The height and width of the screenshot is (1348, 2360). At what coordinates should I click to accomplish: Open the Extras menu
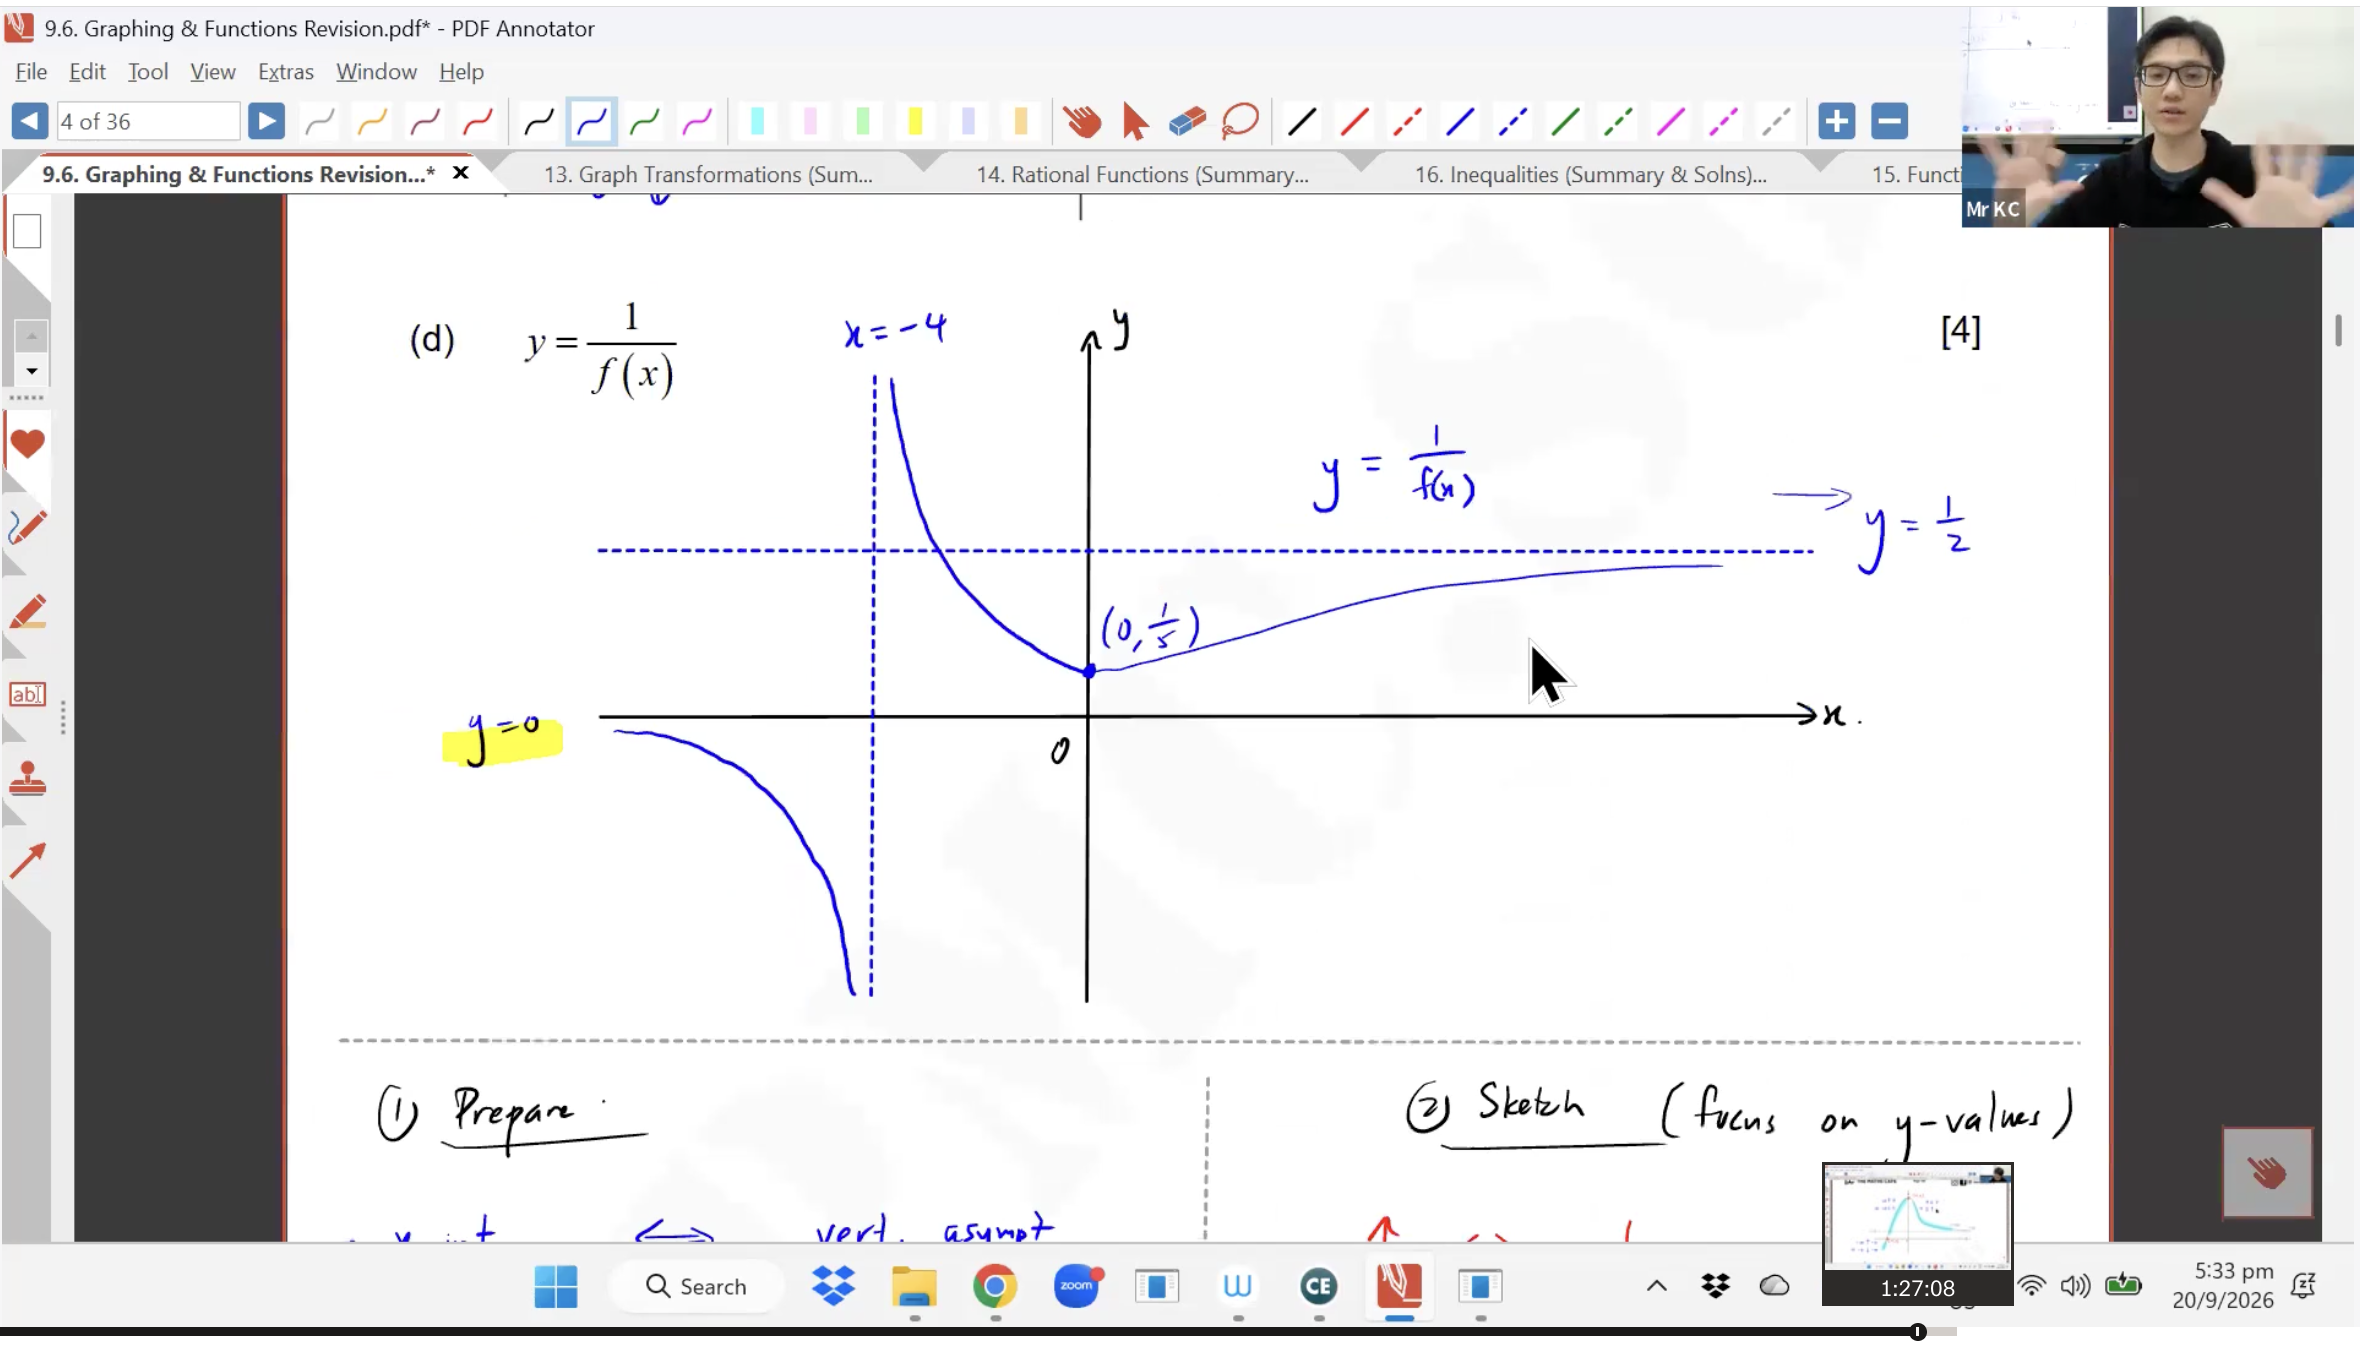286,71
